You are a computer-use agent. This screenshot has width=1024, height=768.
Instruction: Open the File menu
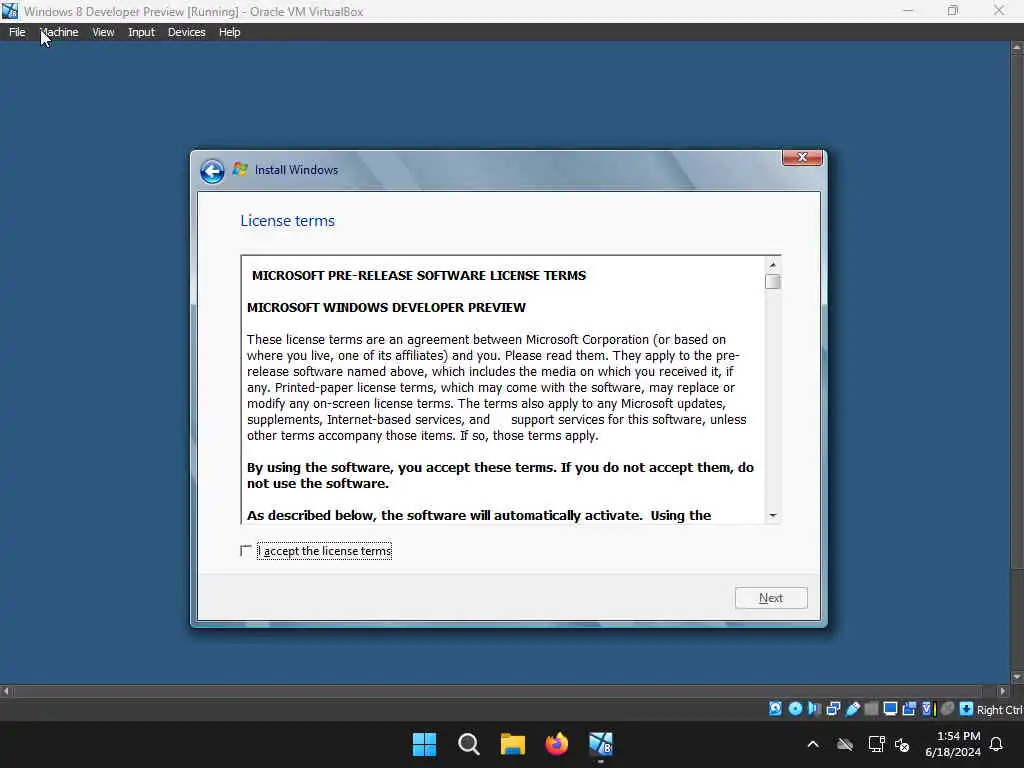(17, 32)
